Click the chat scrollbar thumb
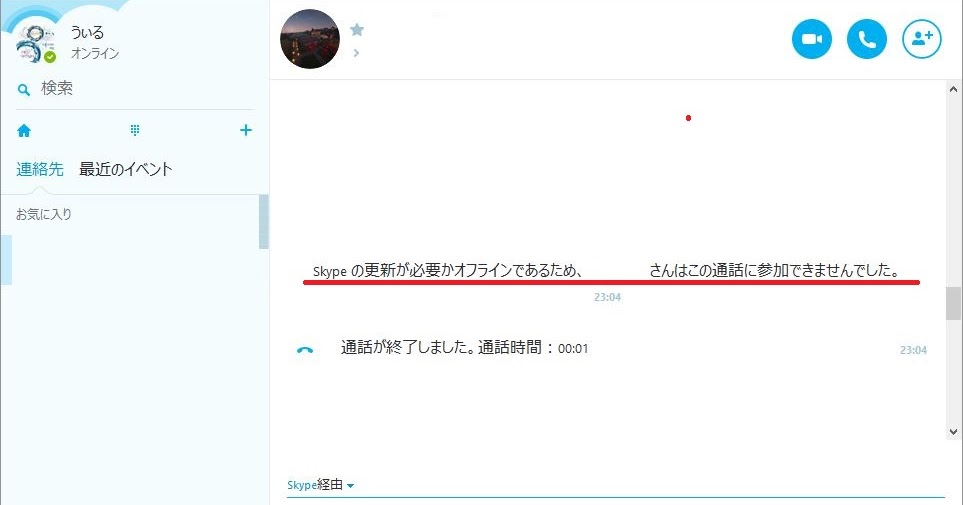Screen dimensions: 963x505 953,303
